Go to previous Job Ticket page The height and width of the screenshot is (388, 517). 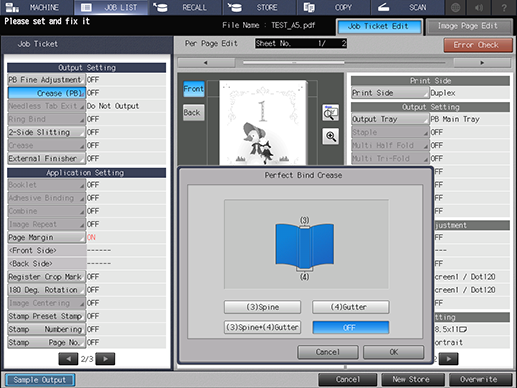click(68, 359)
